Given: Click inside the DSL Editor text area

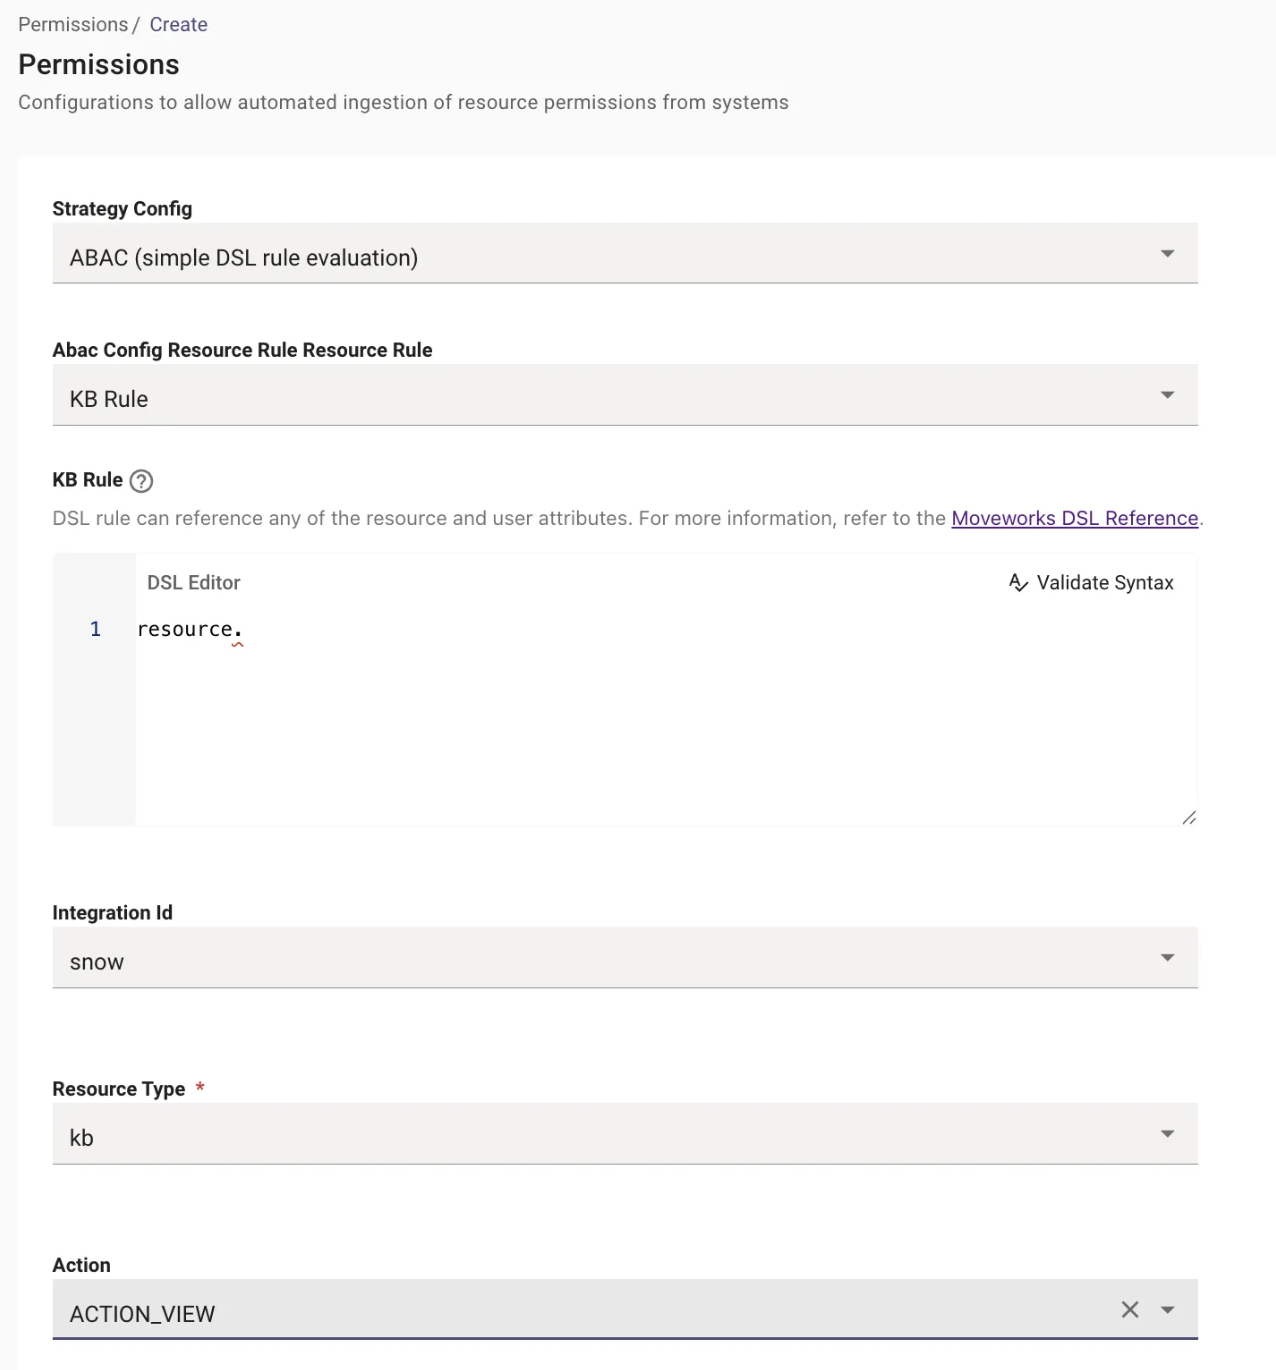Looking at the screenshot, I should [660, 720].
